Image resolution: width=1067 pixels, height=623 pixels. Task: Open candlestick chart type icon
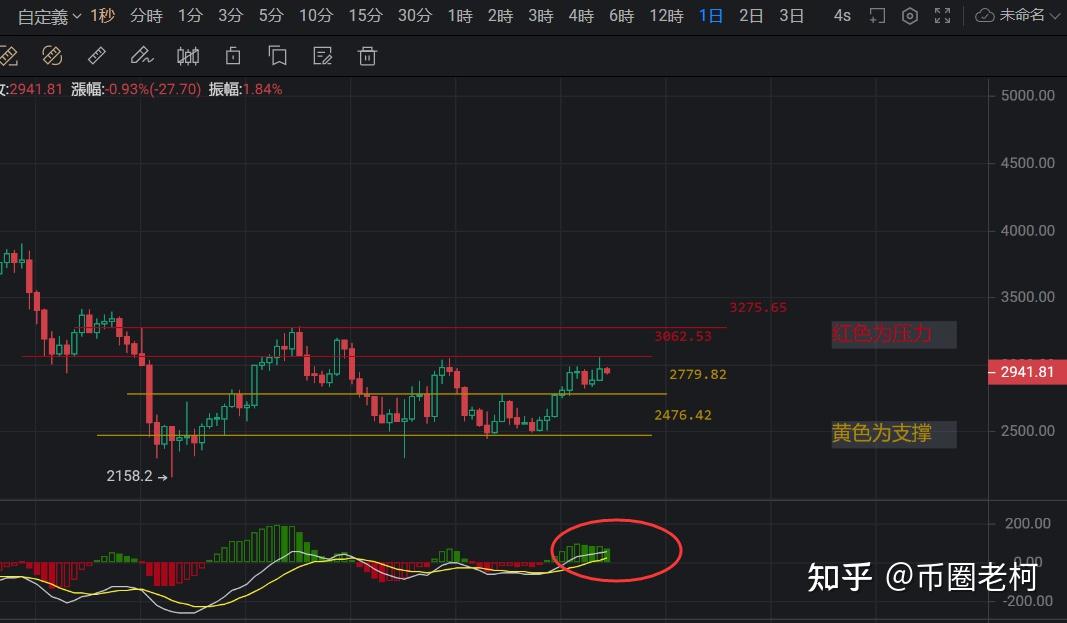188,56
